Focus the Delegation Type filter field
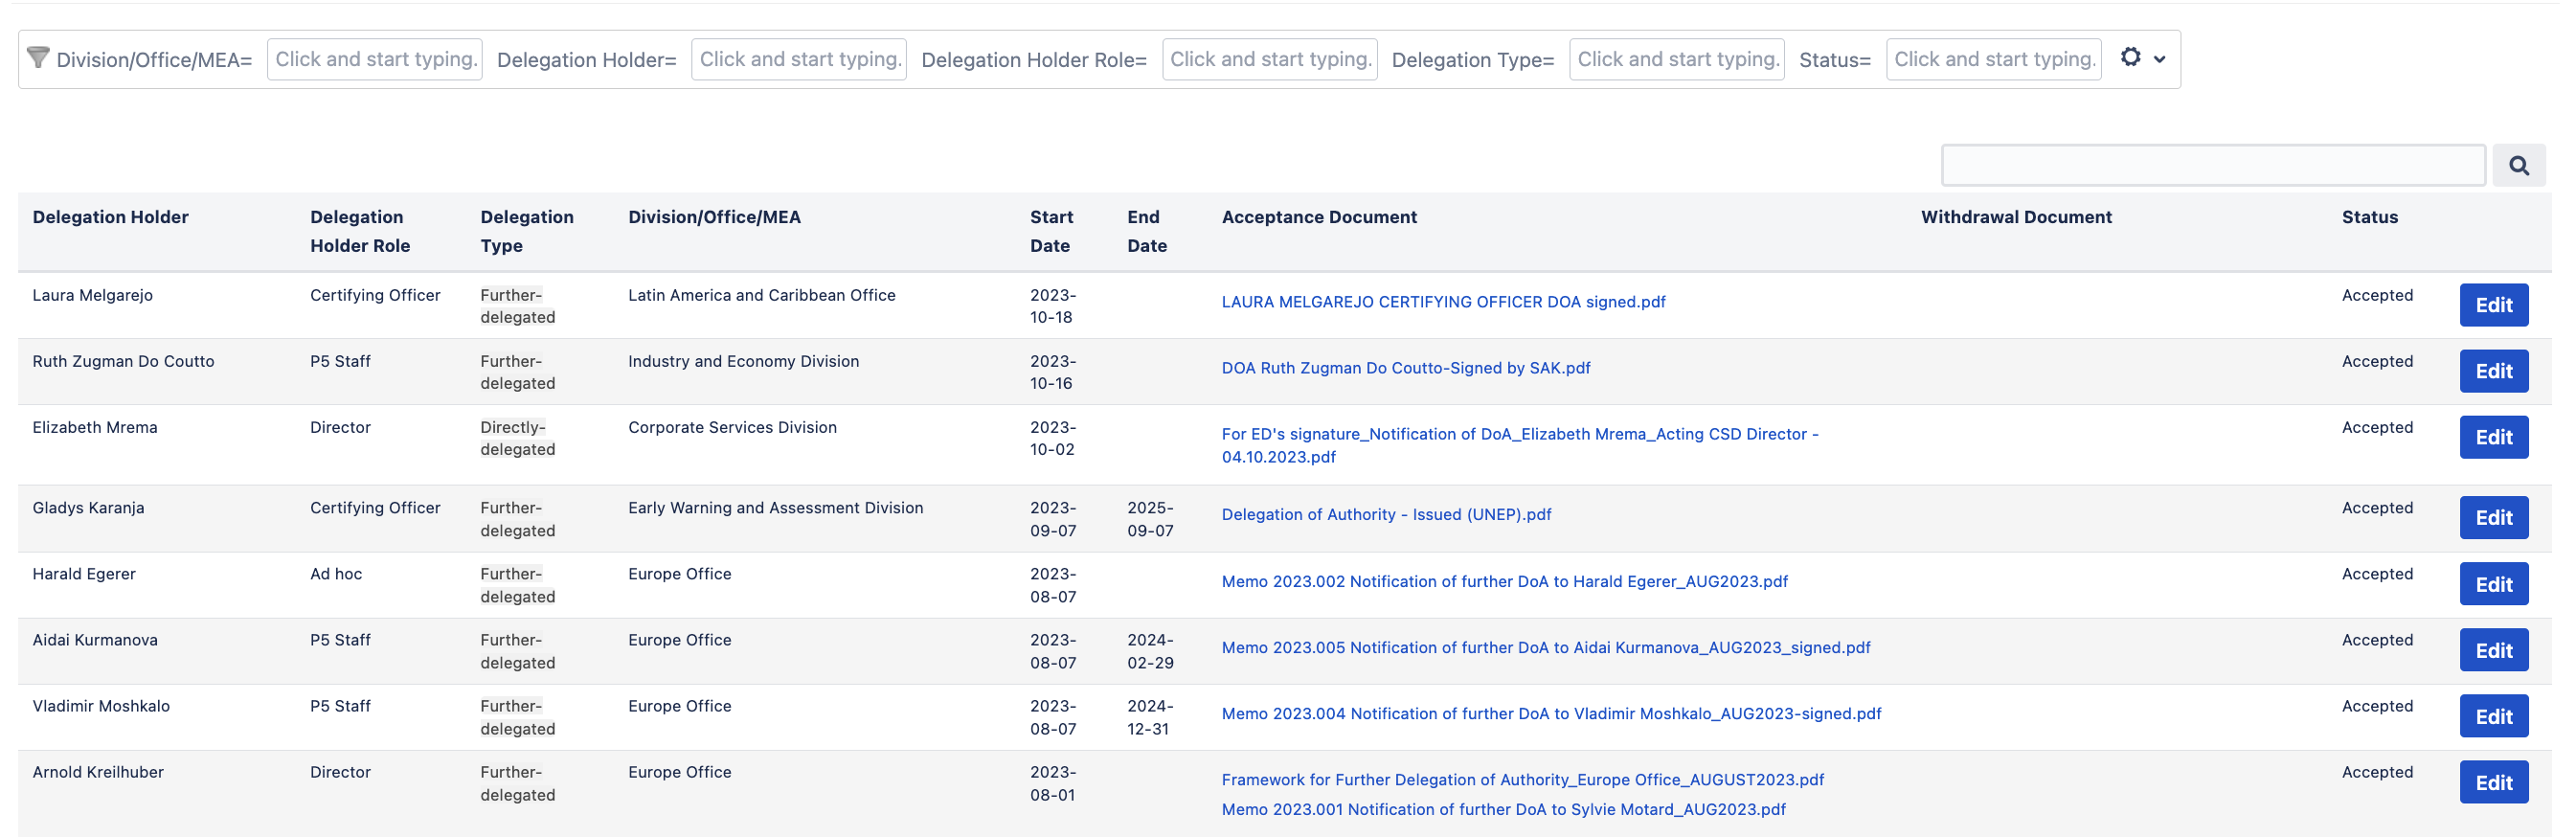2576x837 pixels. click(x=1677, y=59)
